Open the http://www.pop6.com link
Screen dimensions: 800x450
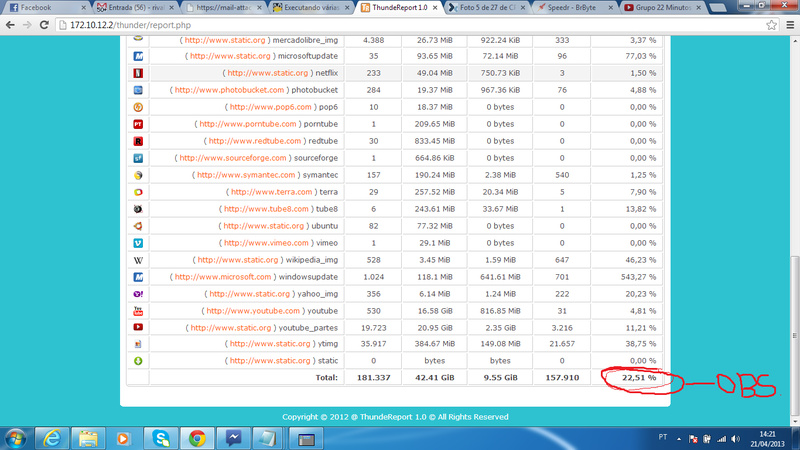[270, 107]
